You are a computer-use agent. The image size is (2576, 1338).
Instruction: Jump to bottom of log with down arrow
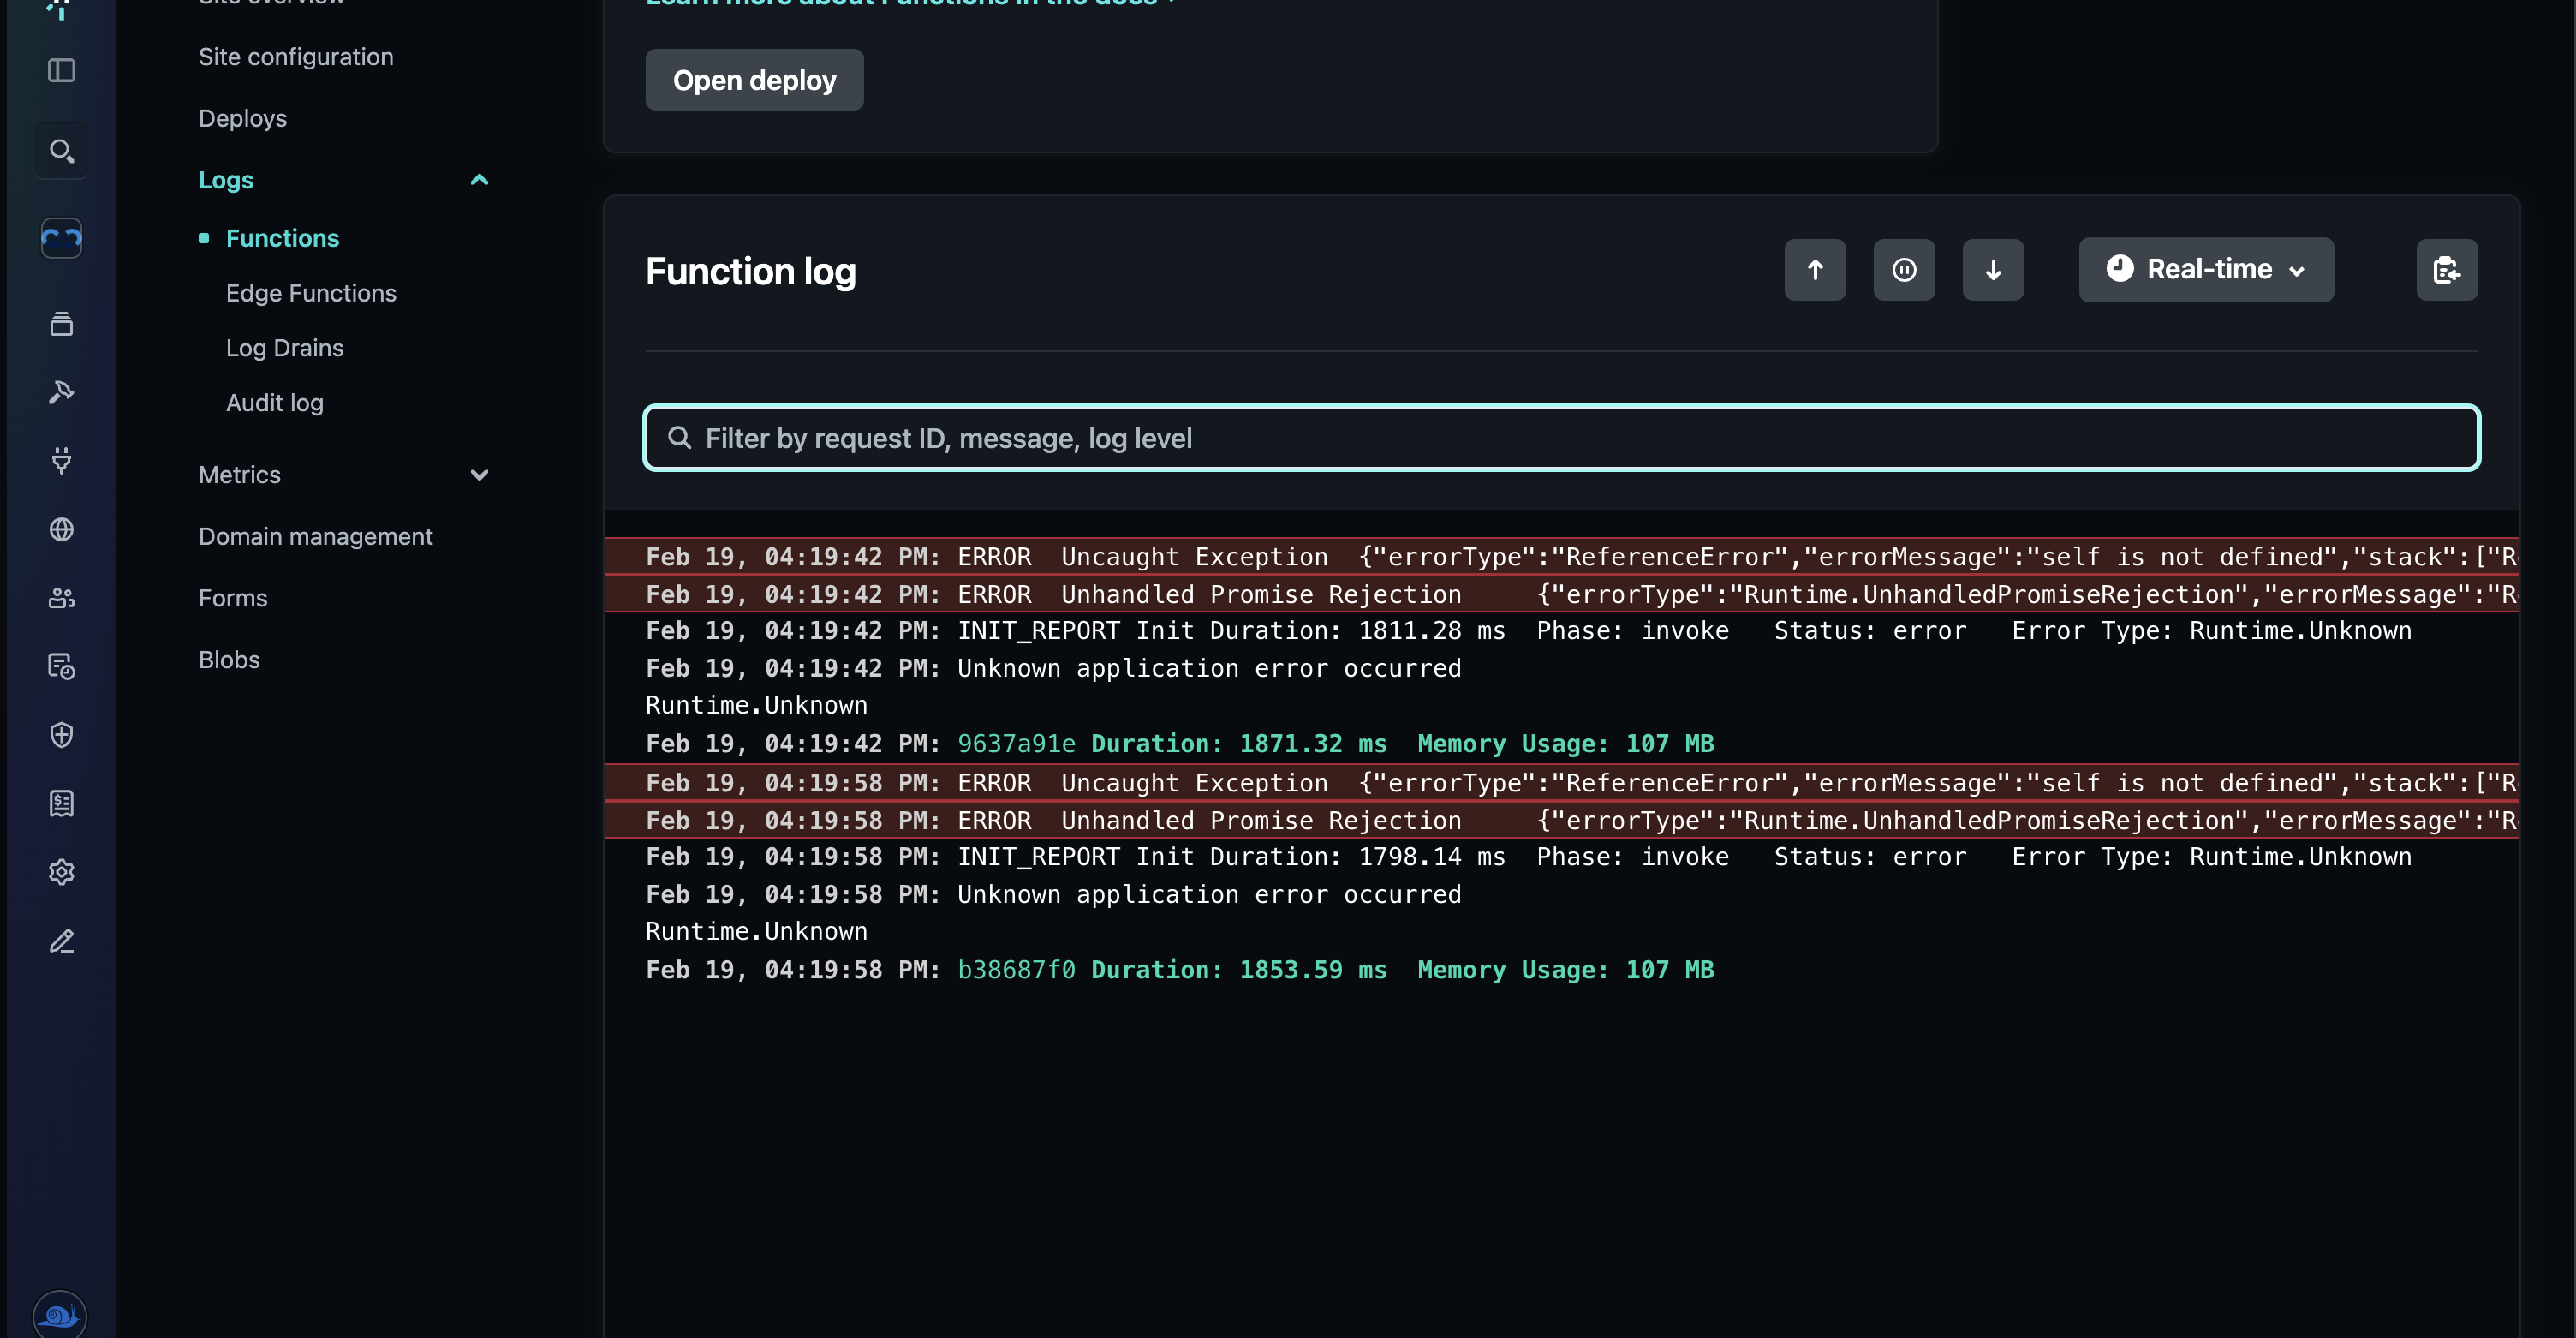[1993, 270]
